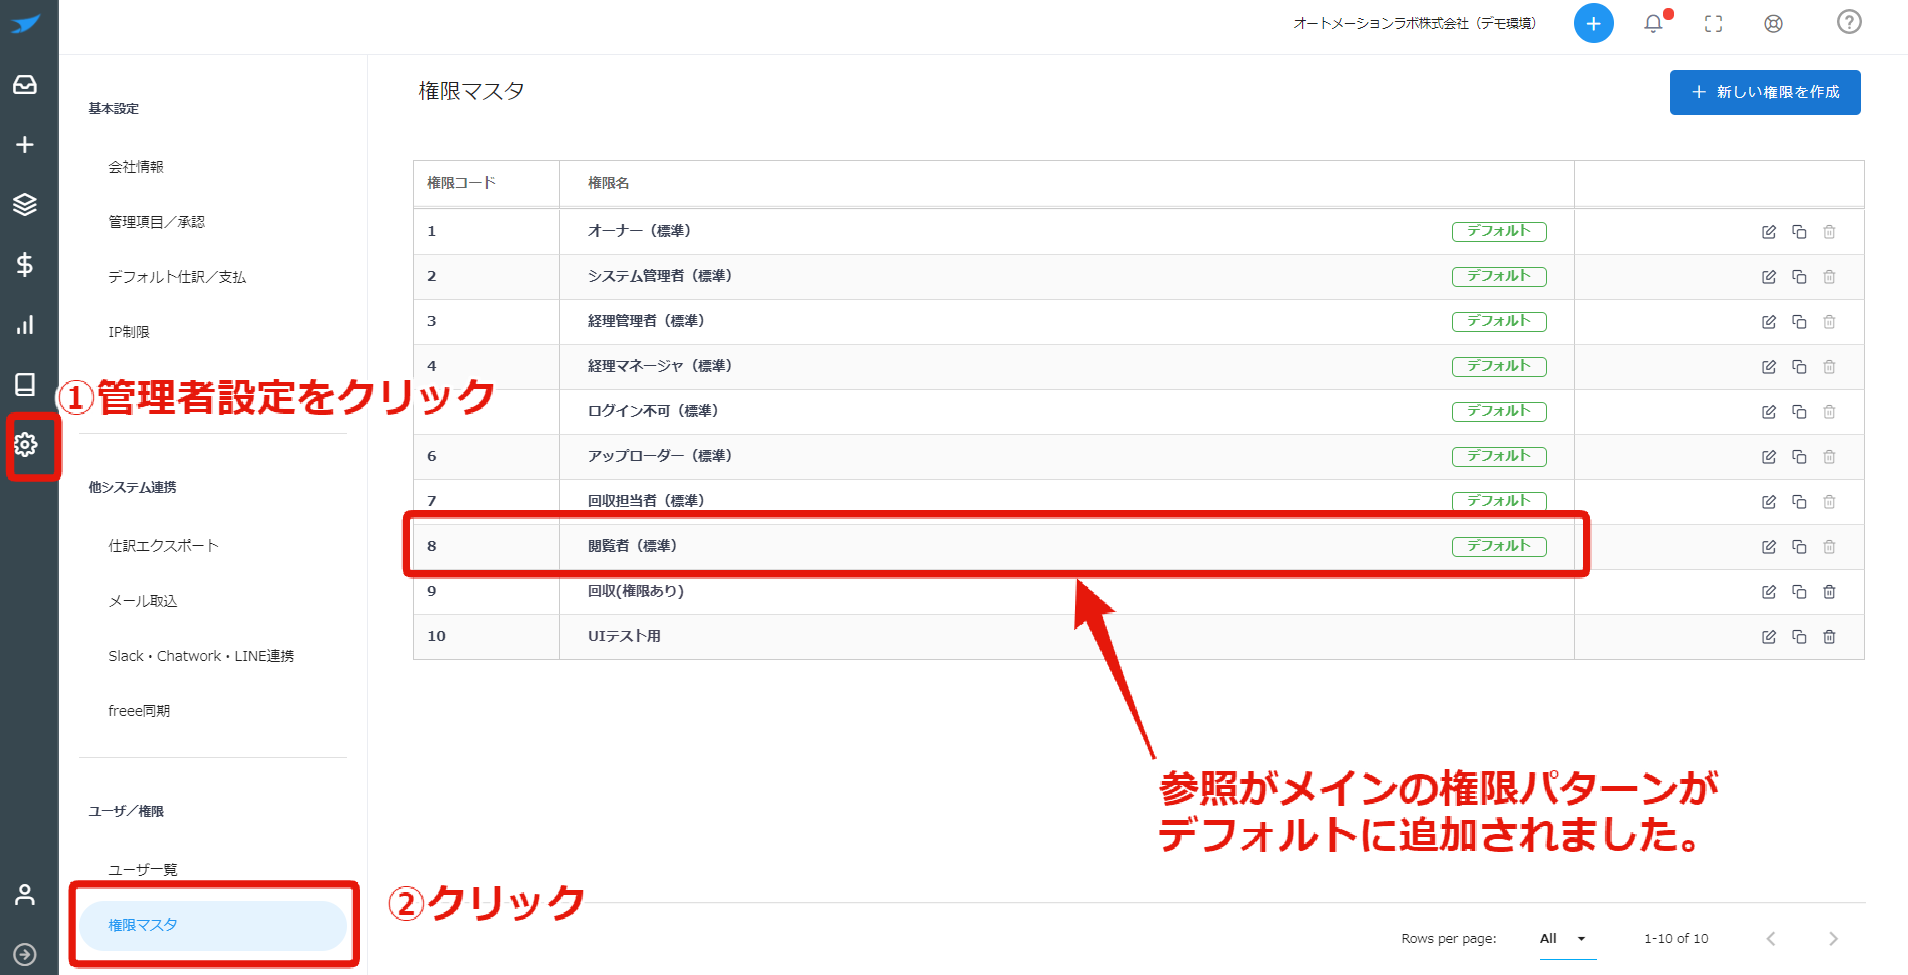The width and height of the screenshot is (1908, 975).
Task: Select the 回収(権限あり) row name
Action: pos(636,591)
